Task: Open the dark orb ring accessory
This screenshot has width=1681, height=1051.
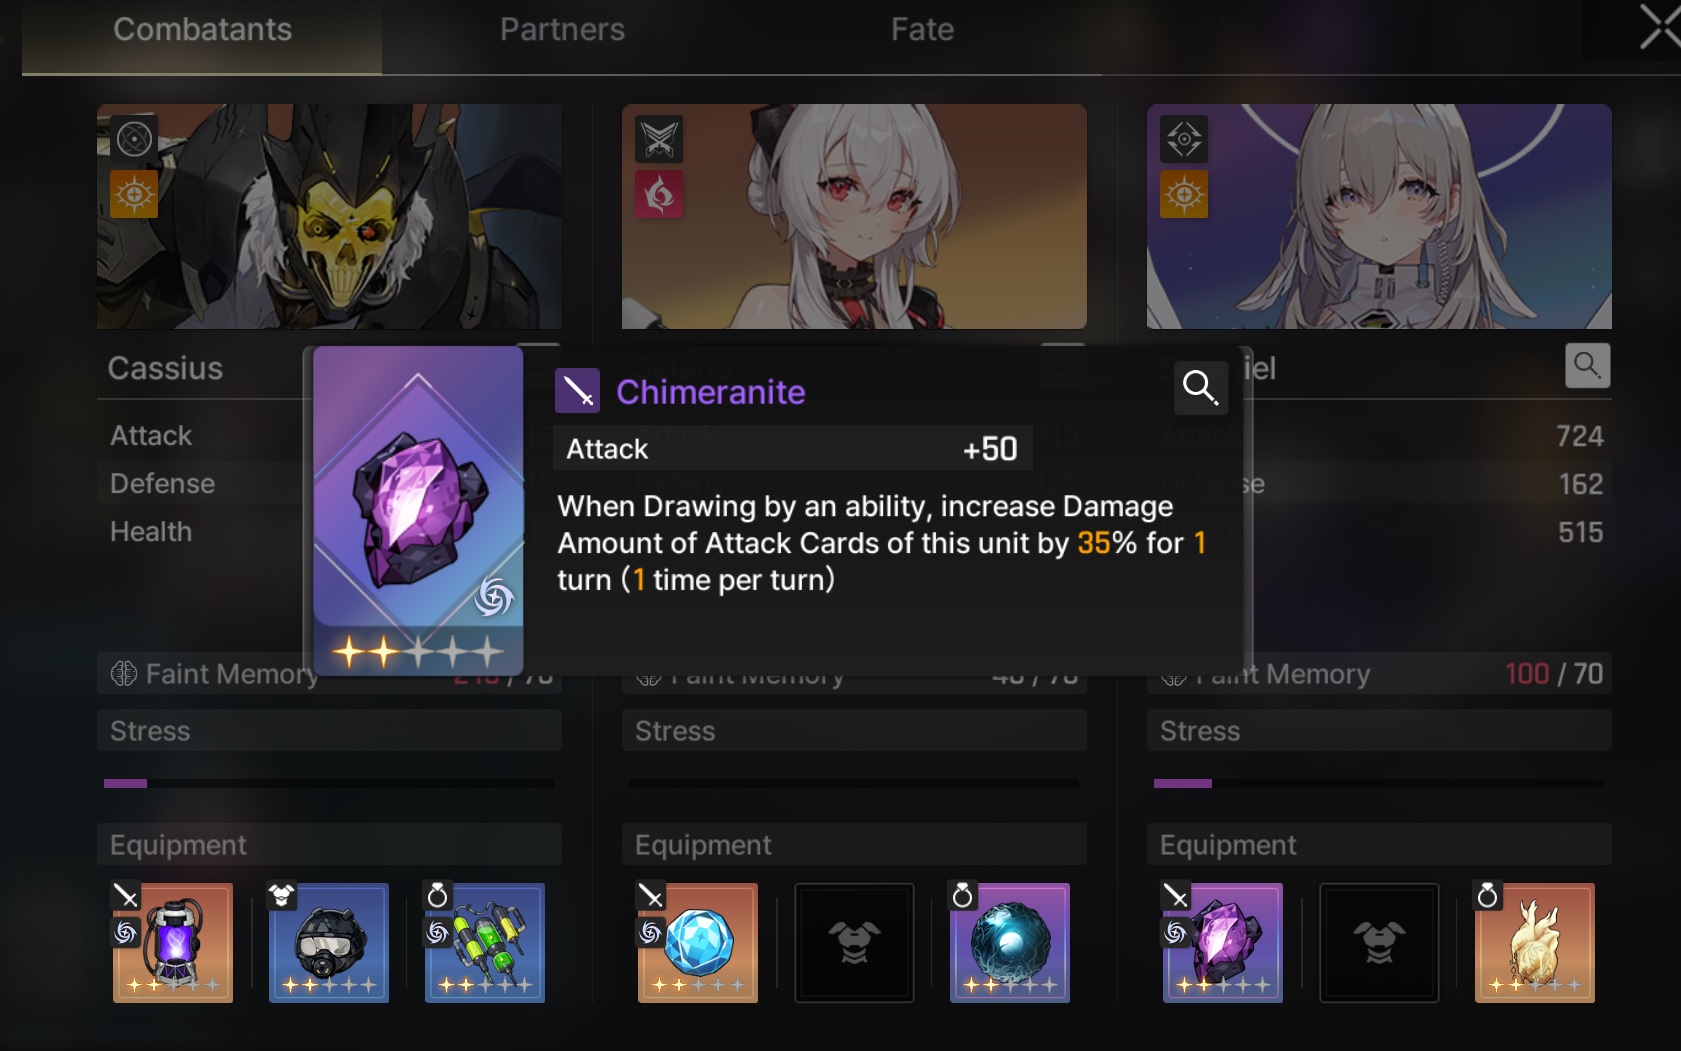Action: coord(1010,942)
